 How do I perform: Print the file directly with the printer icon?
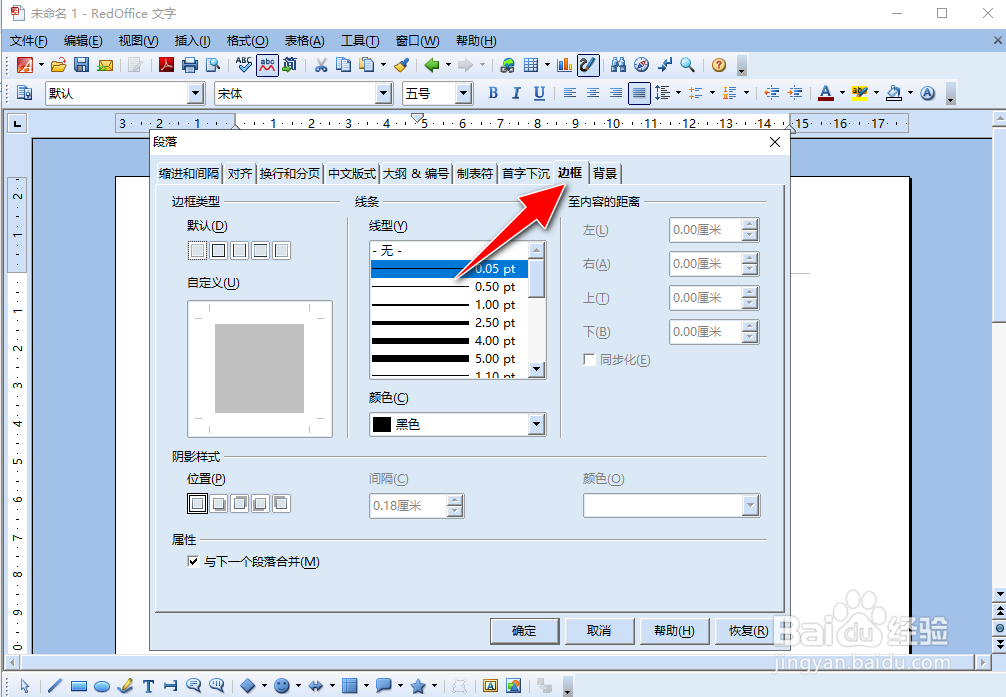(190, 65)
